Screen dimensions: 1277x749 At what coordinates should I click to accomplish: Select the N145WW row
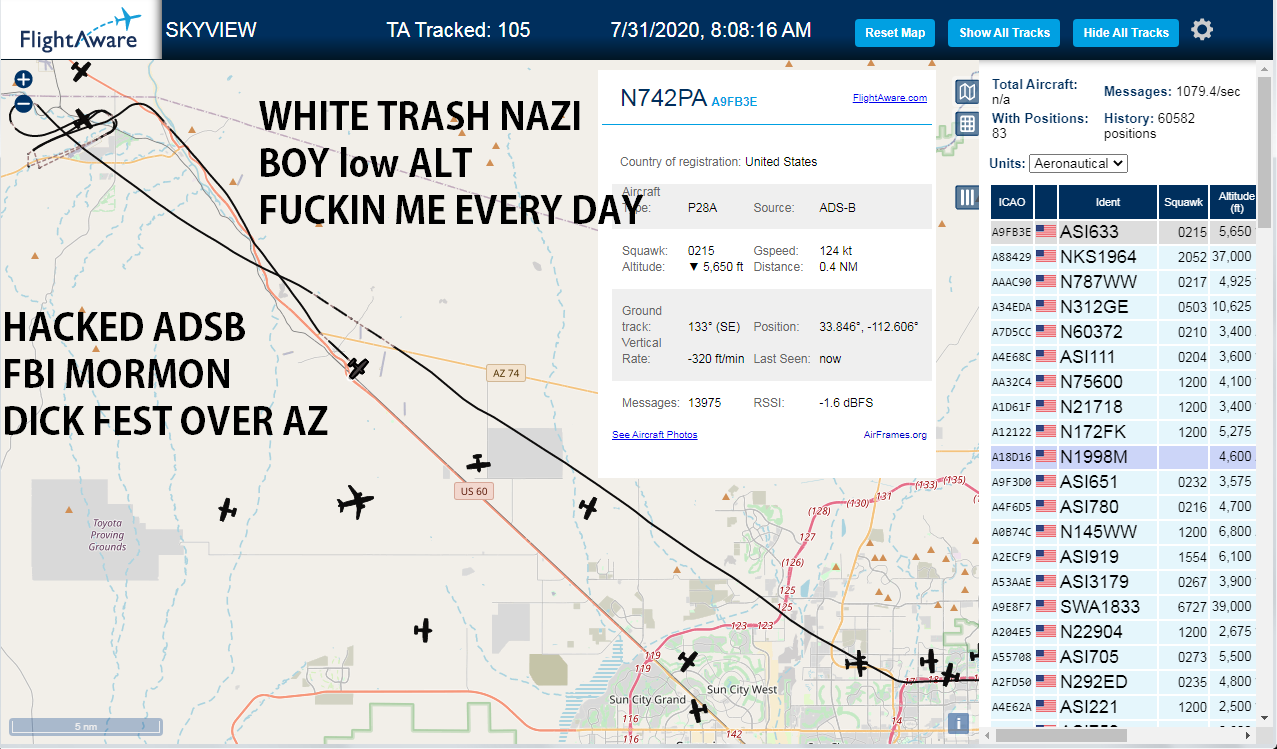[1123, 532]
